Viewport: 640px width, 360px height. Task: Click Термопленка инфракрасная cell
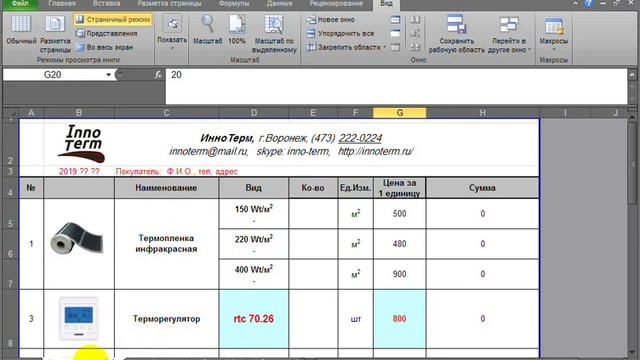(x=167, y=244)
